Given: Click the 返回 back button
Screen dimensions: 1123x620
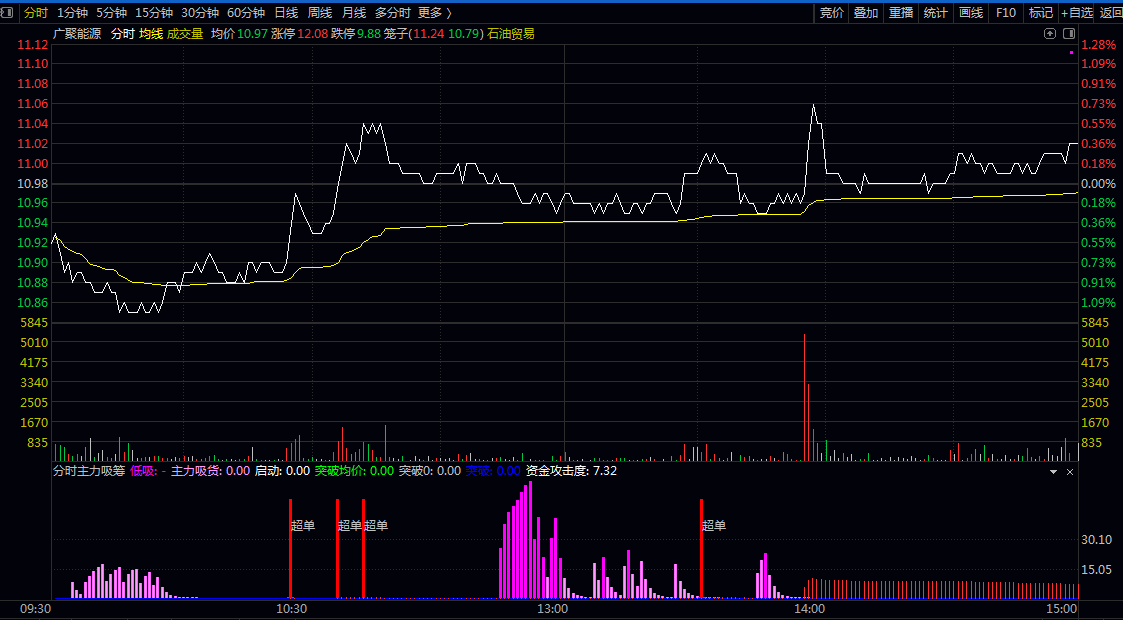Looking at the screenshot, I should click(x=1111, y=13).
